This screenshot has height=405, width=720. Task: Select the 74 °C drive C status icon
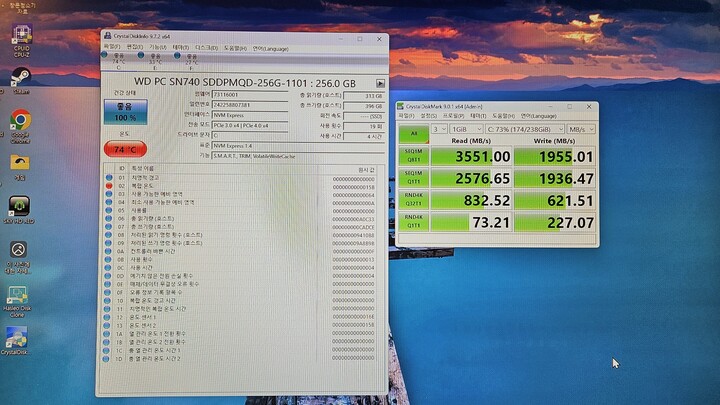120,60
